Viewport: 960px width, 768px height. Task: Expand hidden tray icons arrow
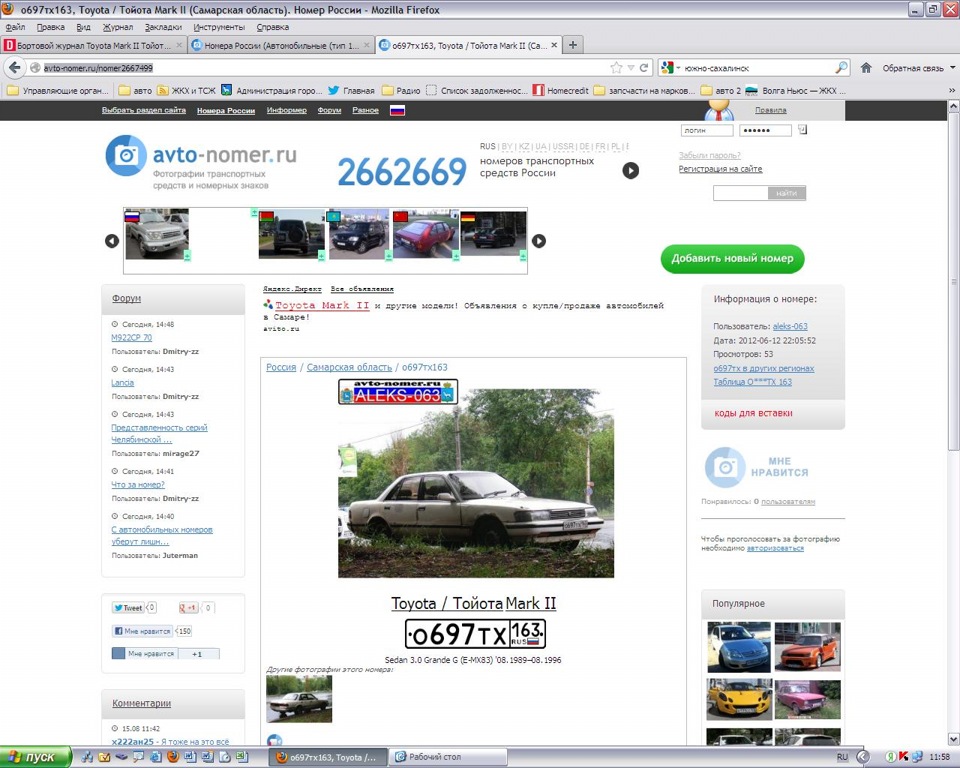click(x=863, y=757)
